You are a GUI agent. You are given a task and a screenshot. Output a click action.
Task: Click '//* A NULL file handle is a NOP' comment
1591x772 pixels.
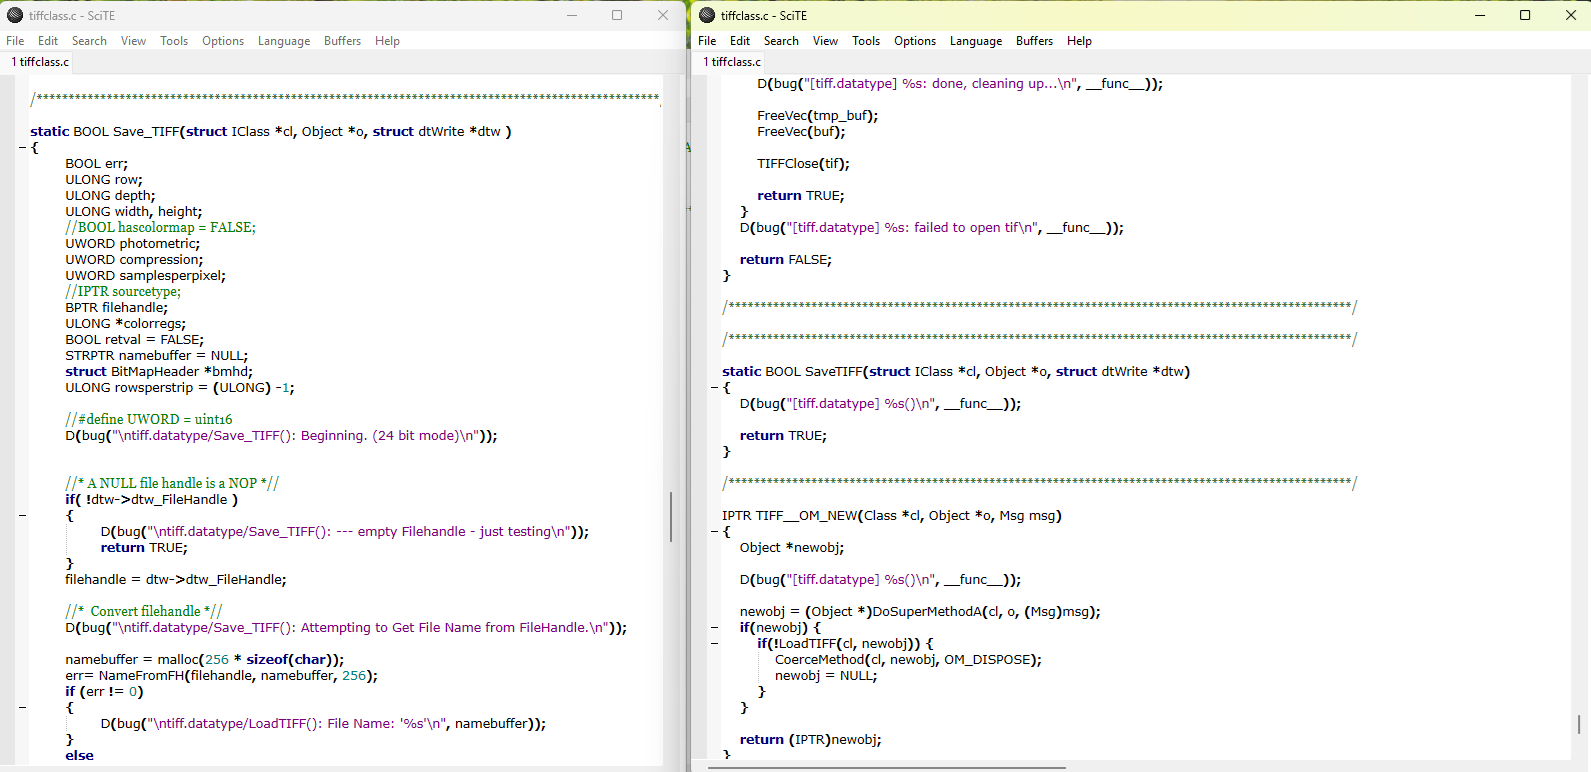(x=172, y=483)
